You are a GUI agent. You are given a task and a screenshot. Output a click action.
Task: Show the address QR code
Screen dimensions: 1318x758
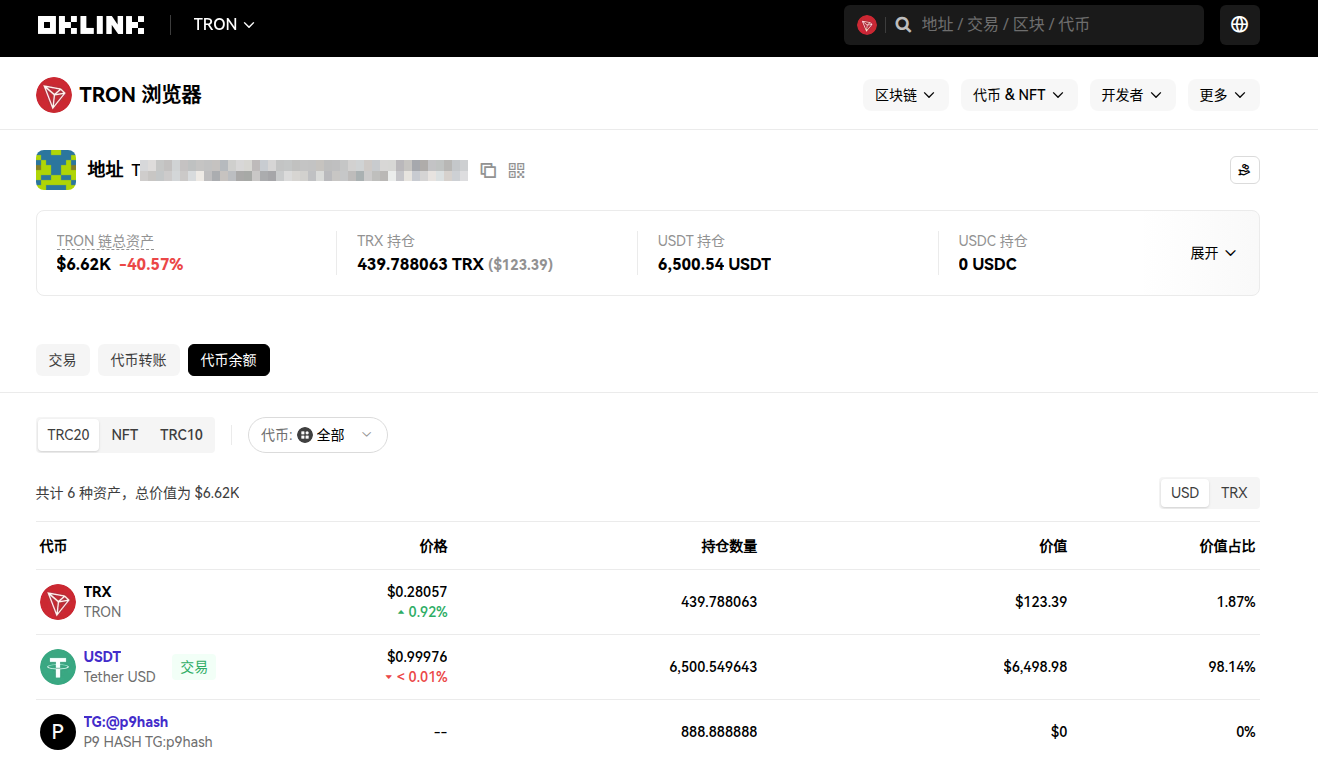point(516,170)
